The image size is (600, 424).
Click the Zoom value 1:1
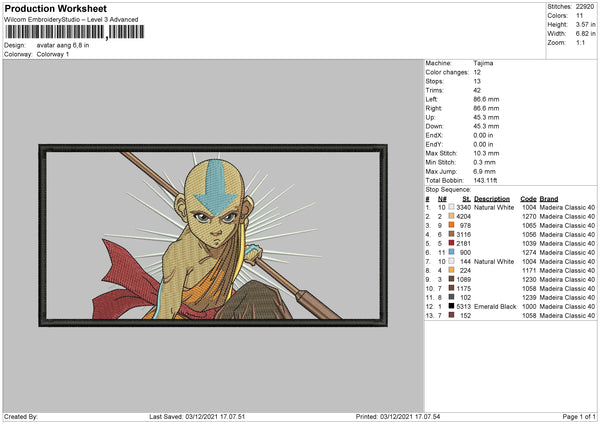[x=580, y=42]
